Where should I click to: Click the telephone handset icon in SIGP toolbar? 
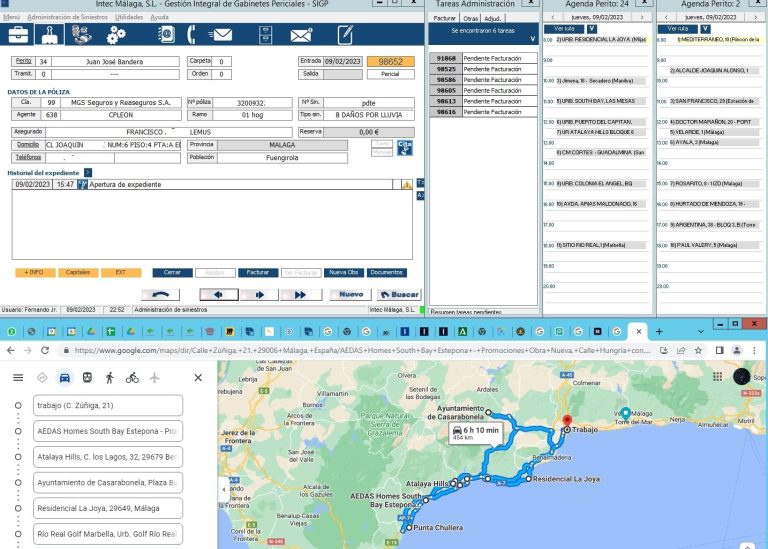[x=192, y=35]
